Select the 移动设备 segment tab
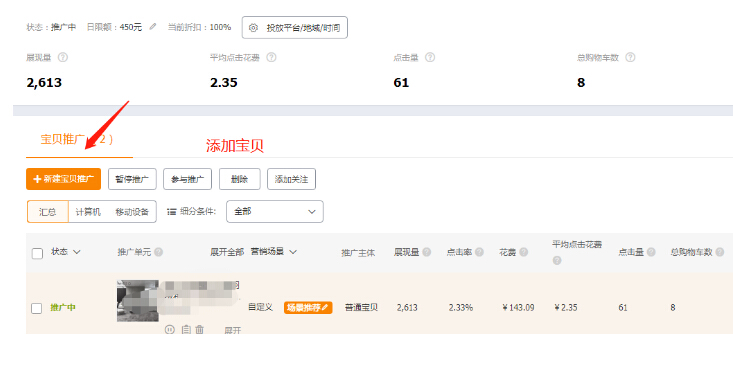This screenshot has height=367, width=733. (x=132, y=212)
